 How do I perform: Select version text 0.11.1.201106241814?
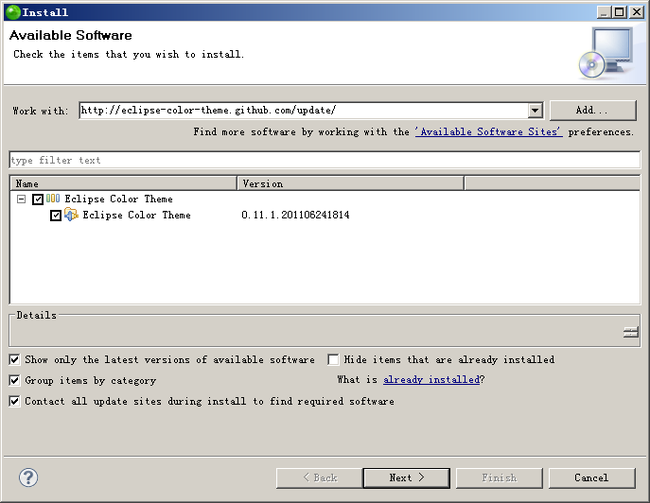[295, 215]
